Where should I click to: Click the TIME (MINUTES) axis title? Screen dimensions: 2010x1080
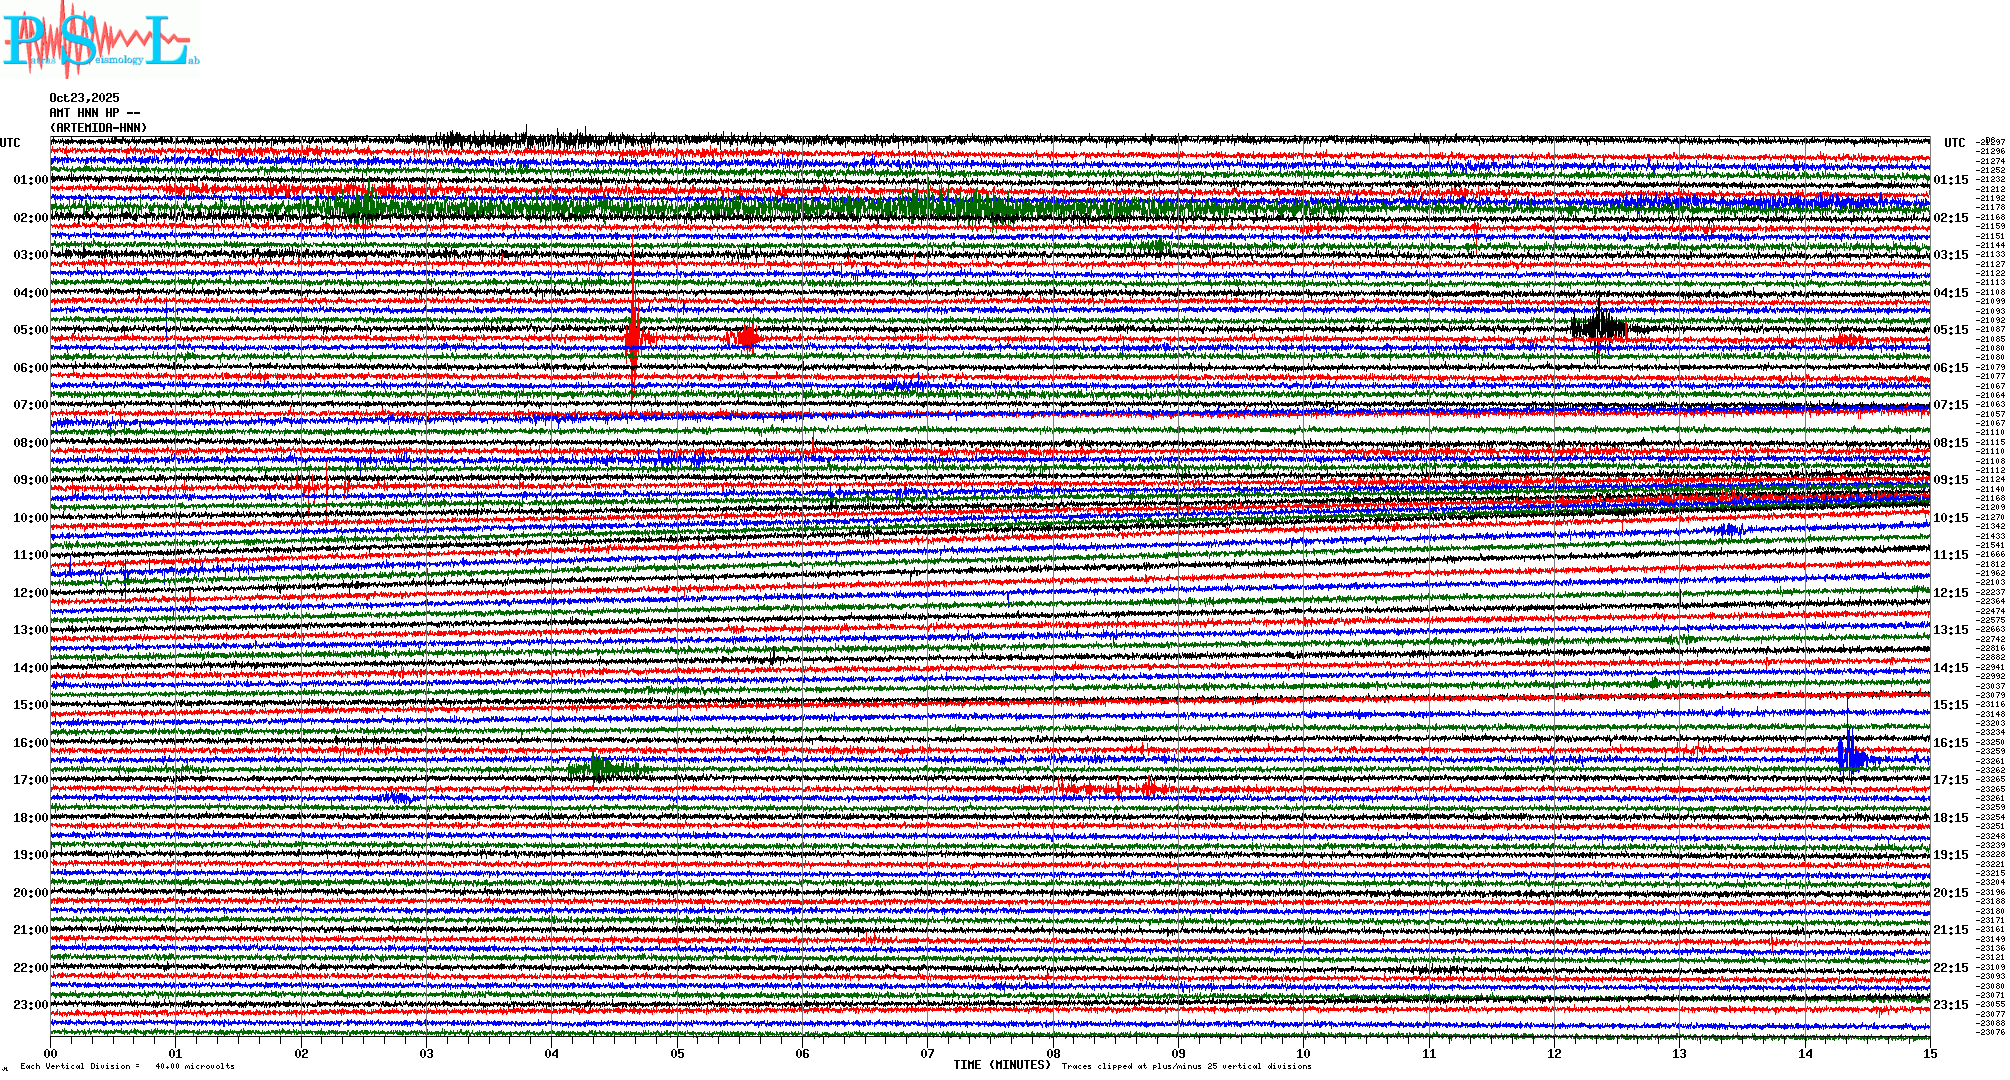coord(1002,1065)
